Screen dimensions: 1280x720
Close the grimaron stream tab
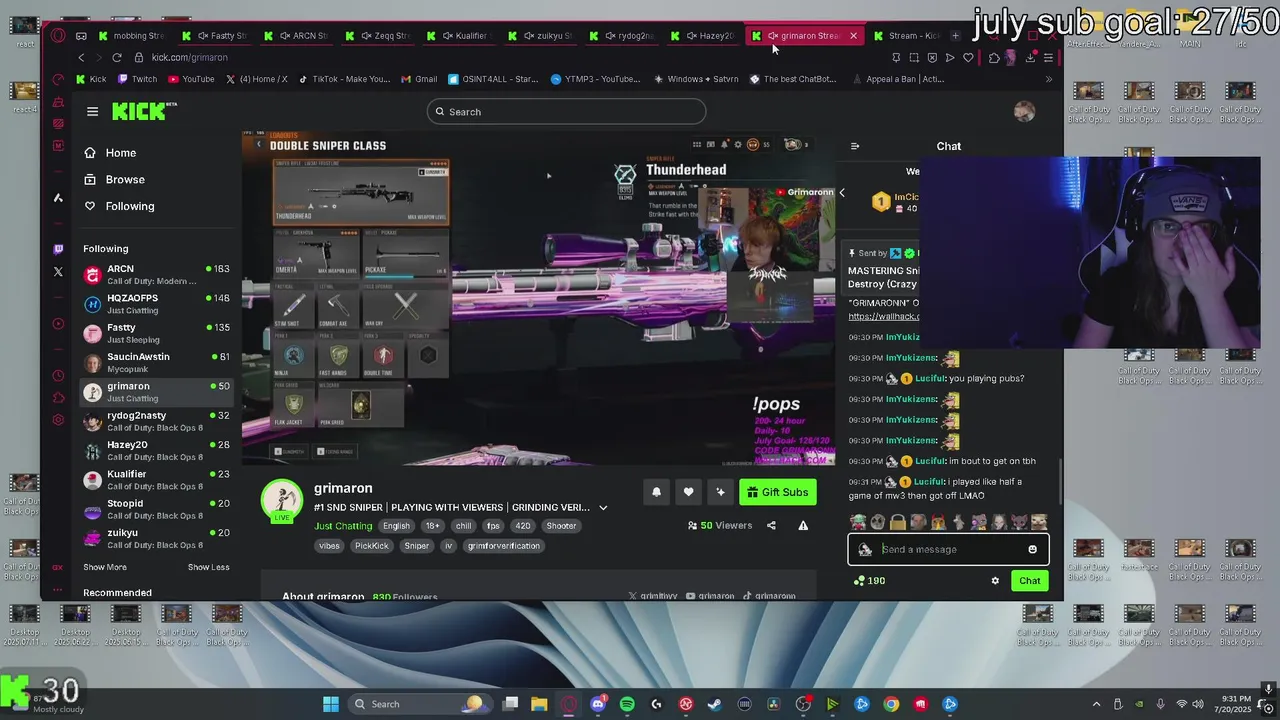(853, 36)
